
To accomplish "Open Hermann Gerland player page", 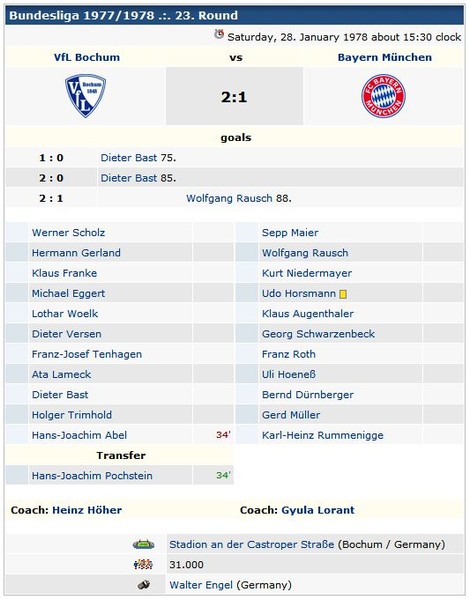I will pyautogui.click(x=76, y=253).
